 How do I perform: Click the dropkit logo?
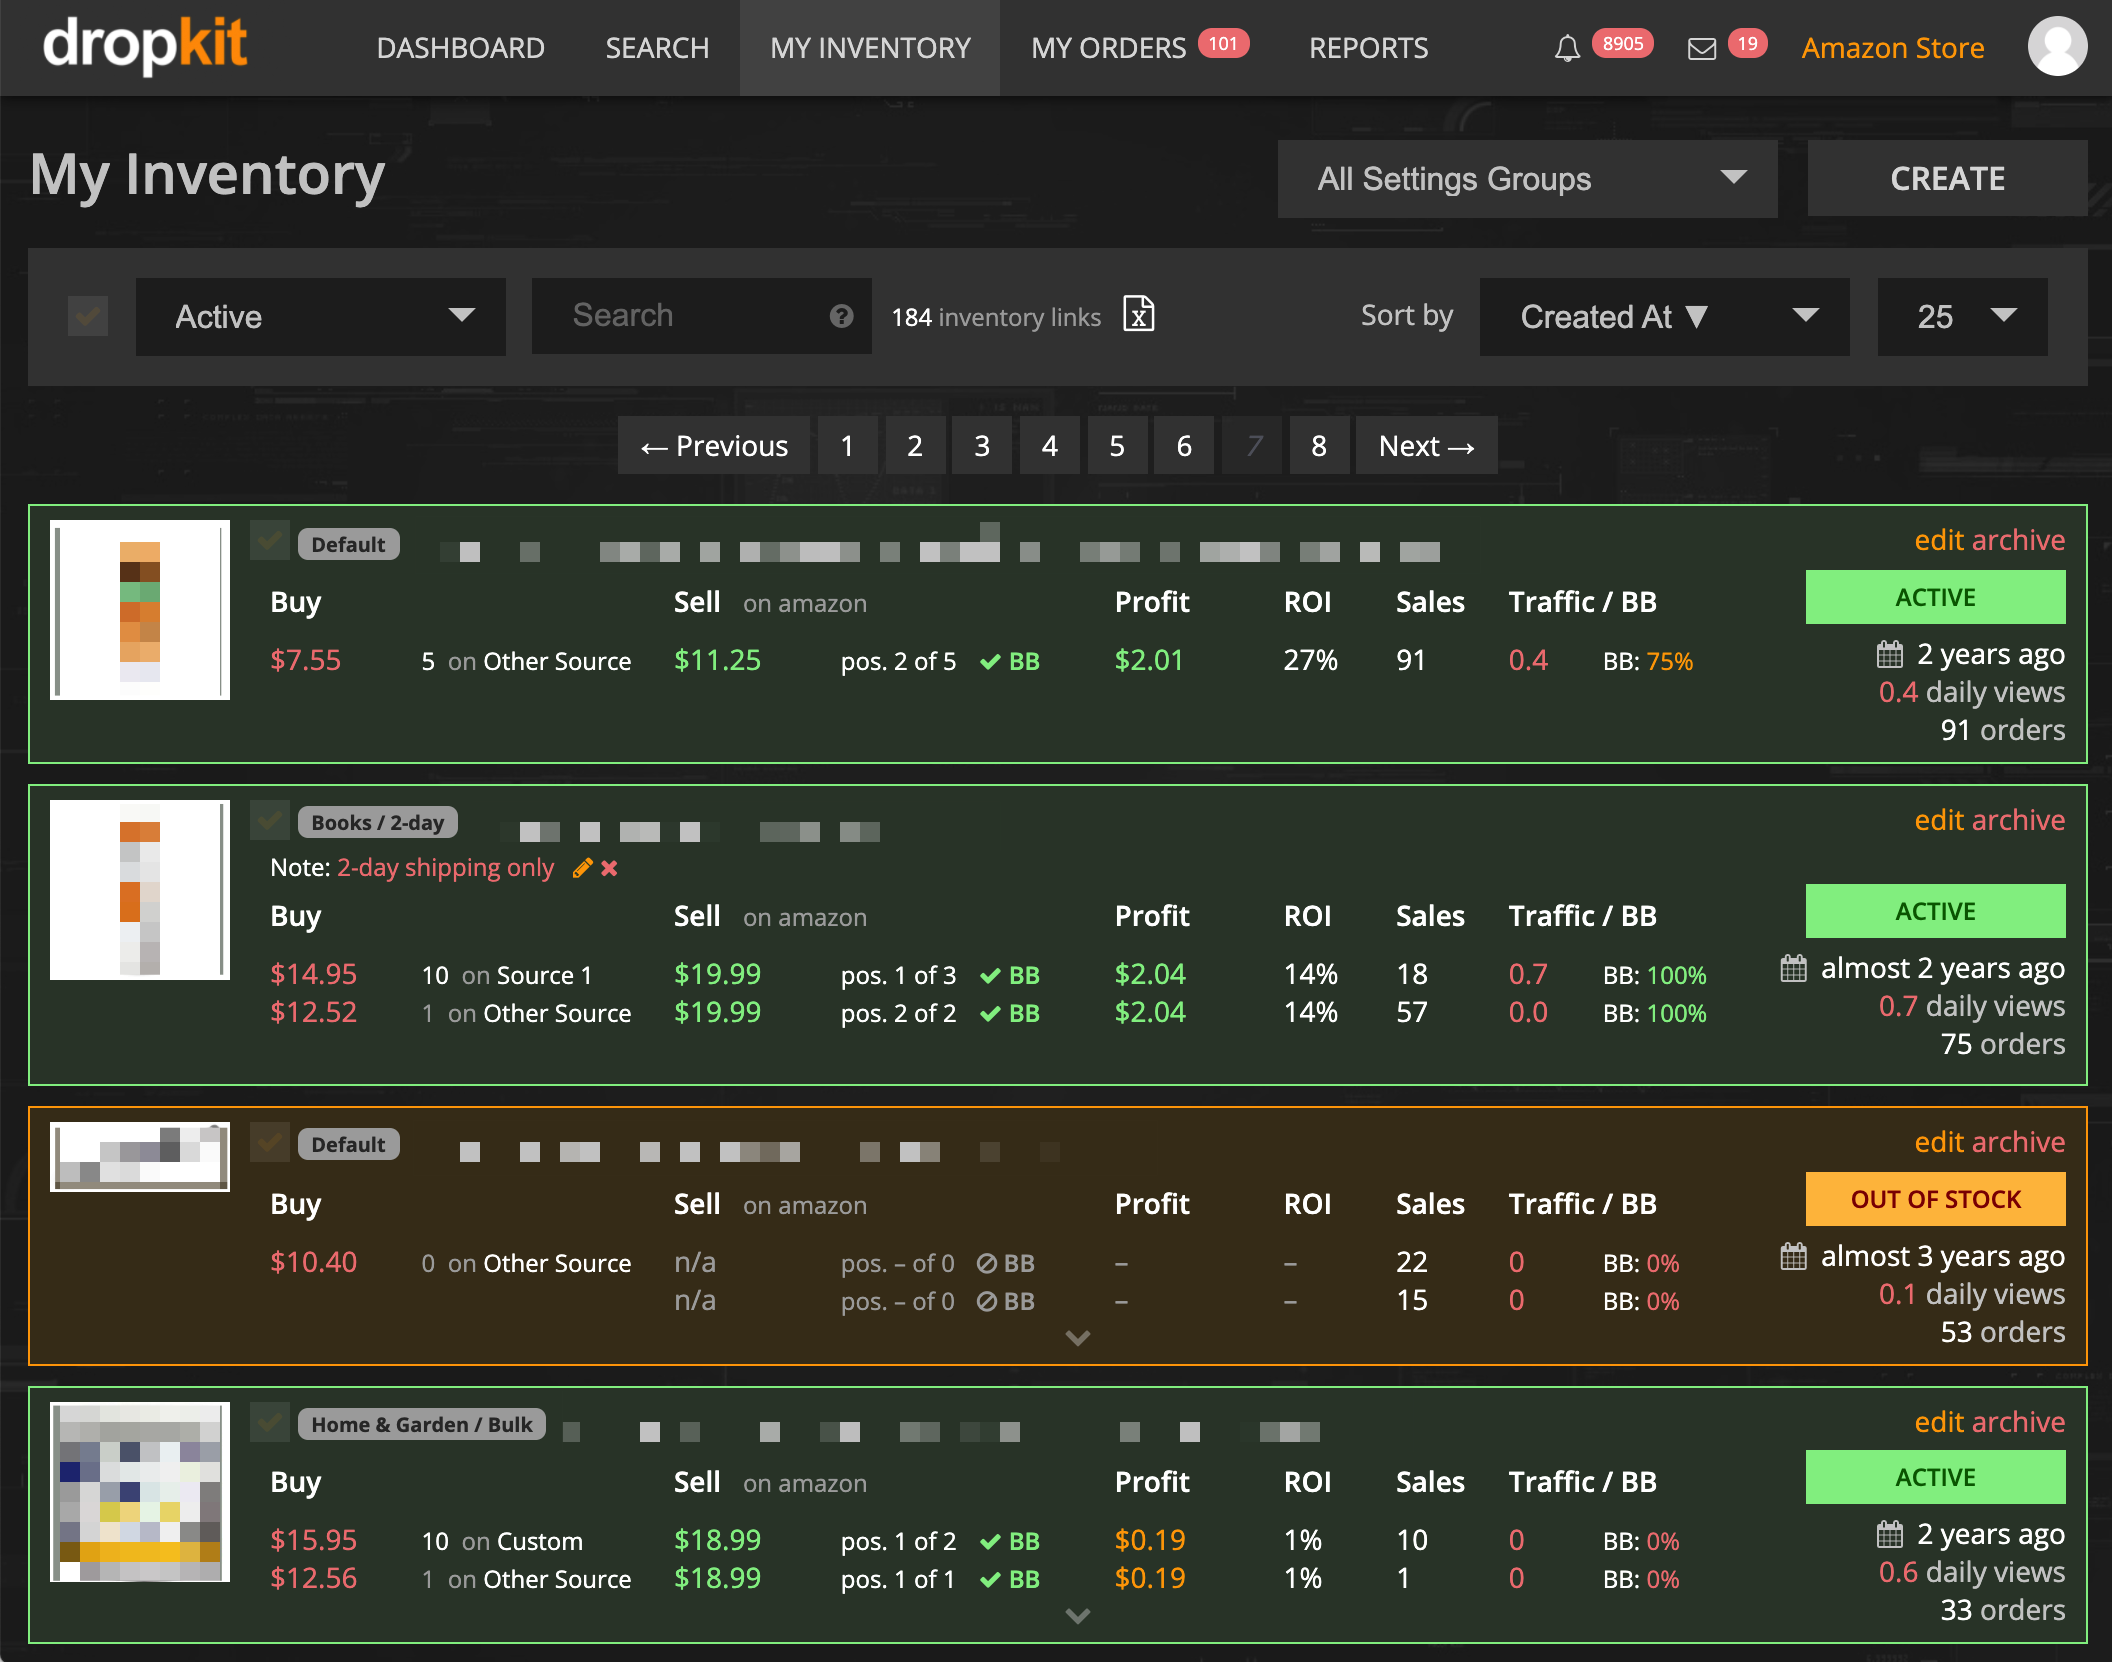145,45
